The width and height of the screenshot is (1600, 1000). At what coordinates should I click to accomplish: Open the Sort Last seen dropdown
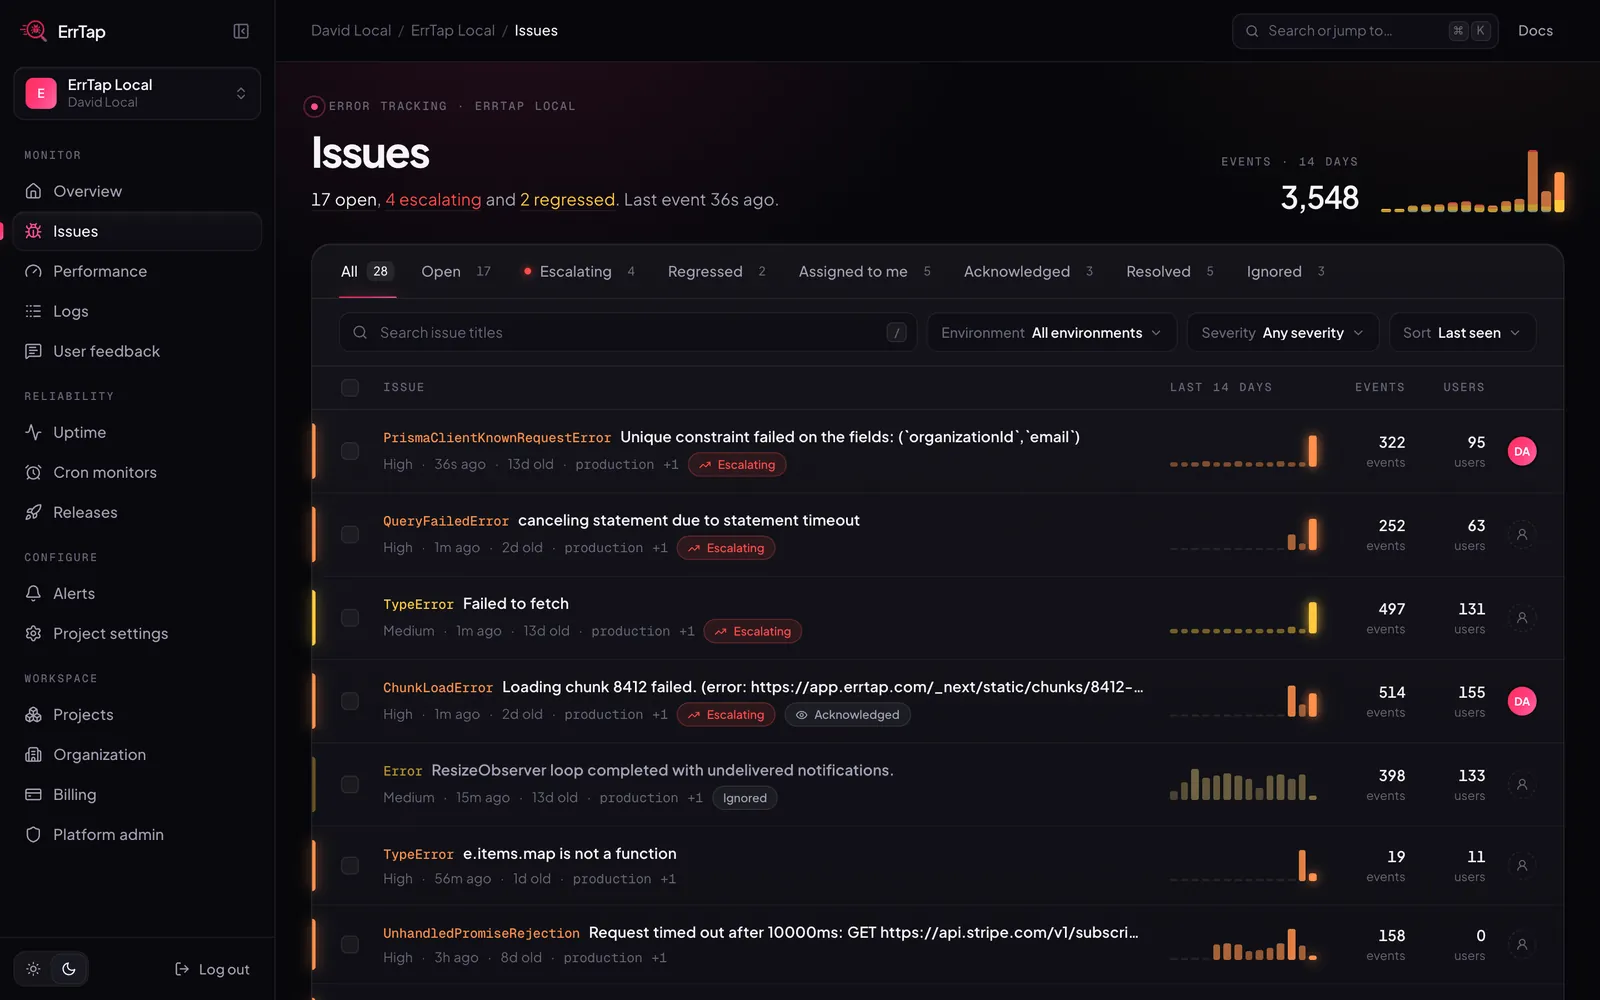[x=1462, y=332]
